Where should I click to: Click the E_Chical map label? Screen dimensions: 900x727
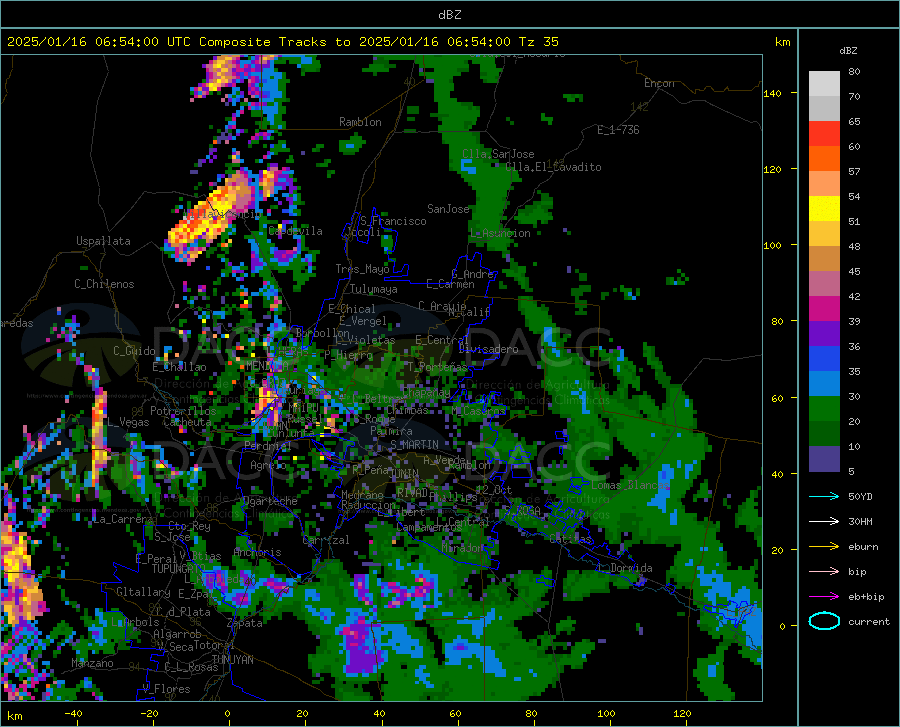(351, 309)
